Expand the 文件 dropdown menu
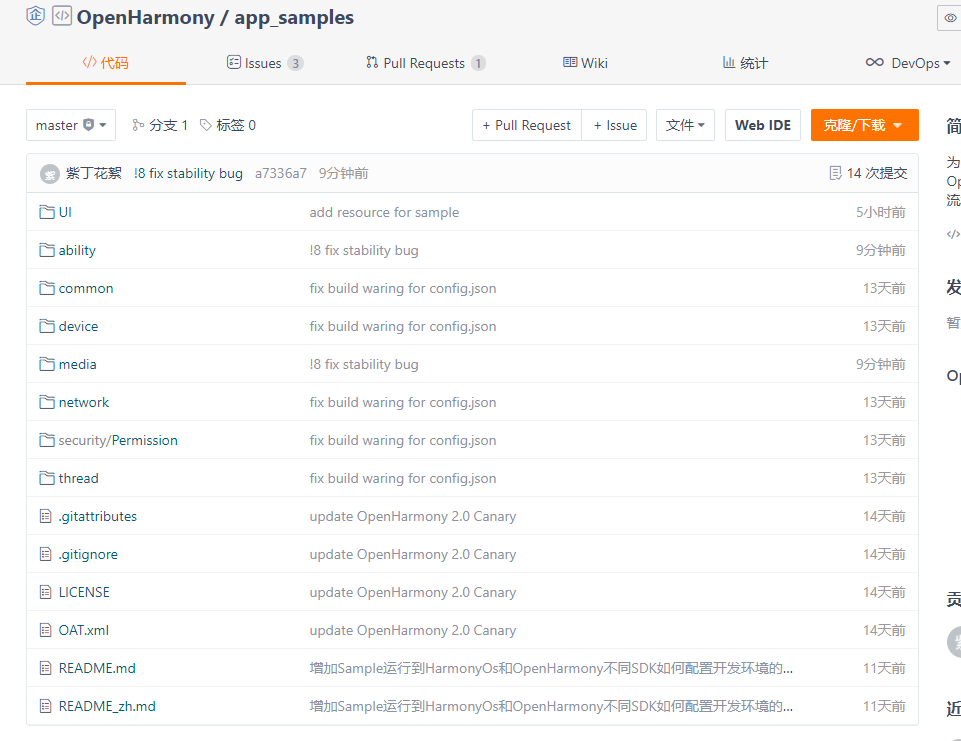This screenshot has width=961, height=741. coord(685,125)
